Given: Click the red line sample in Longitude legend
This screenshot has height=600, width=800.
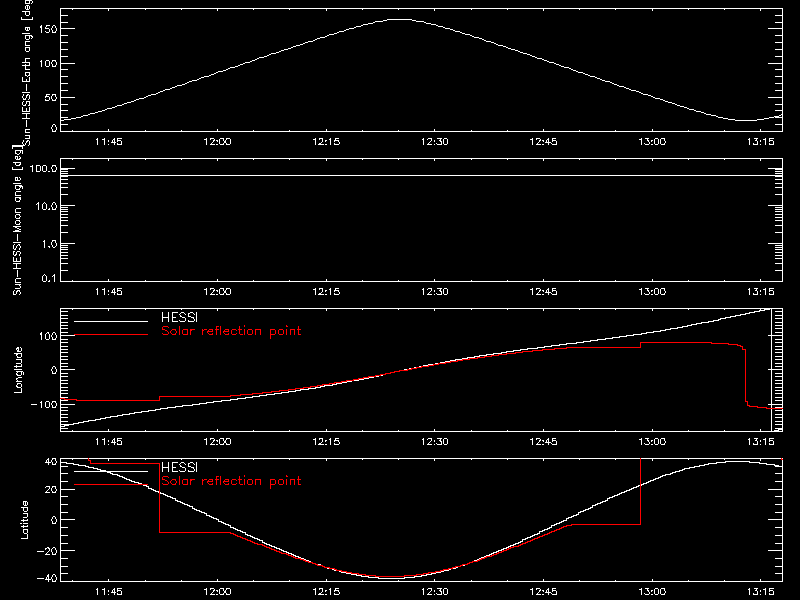Looking at the screenshot, I should pos(111,335).
